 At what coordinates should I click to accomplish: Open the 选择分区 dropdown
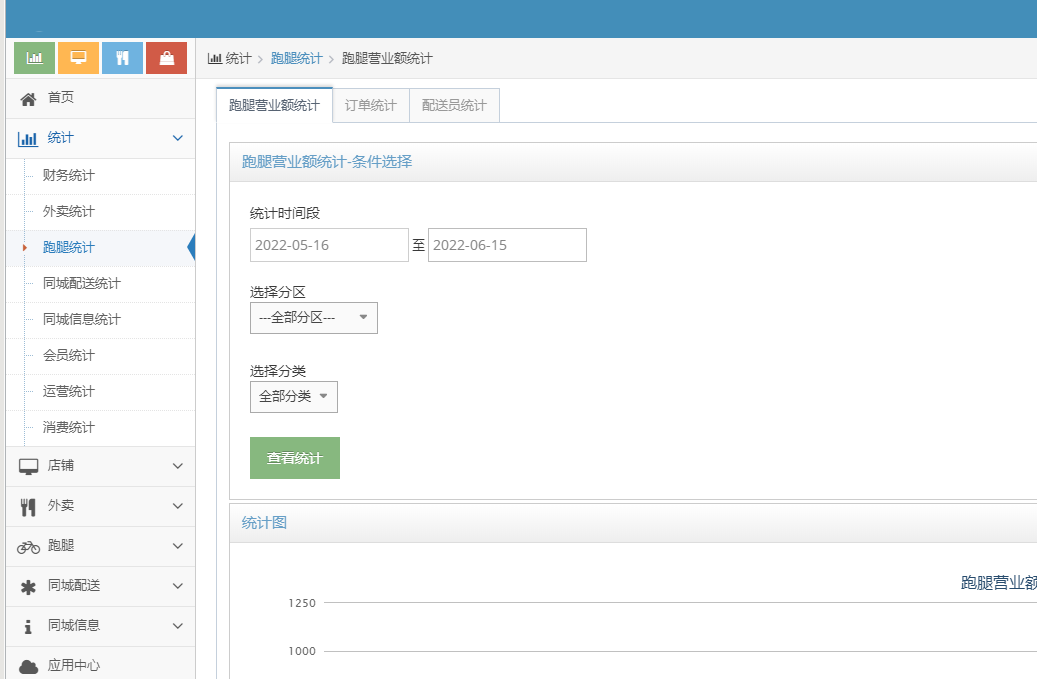tap(313, 318)
